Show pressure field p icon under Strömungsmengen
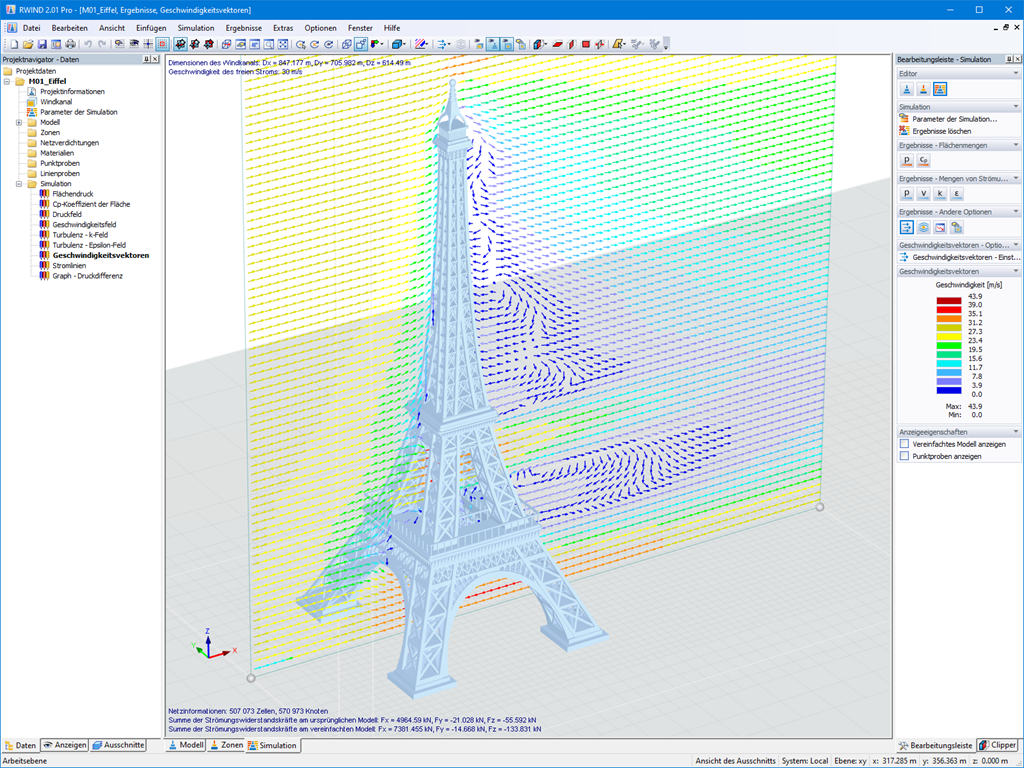1024x768 pixels. point(906,193)
